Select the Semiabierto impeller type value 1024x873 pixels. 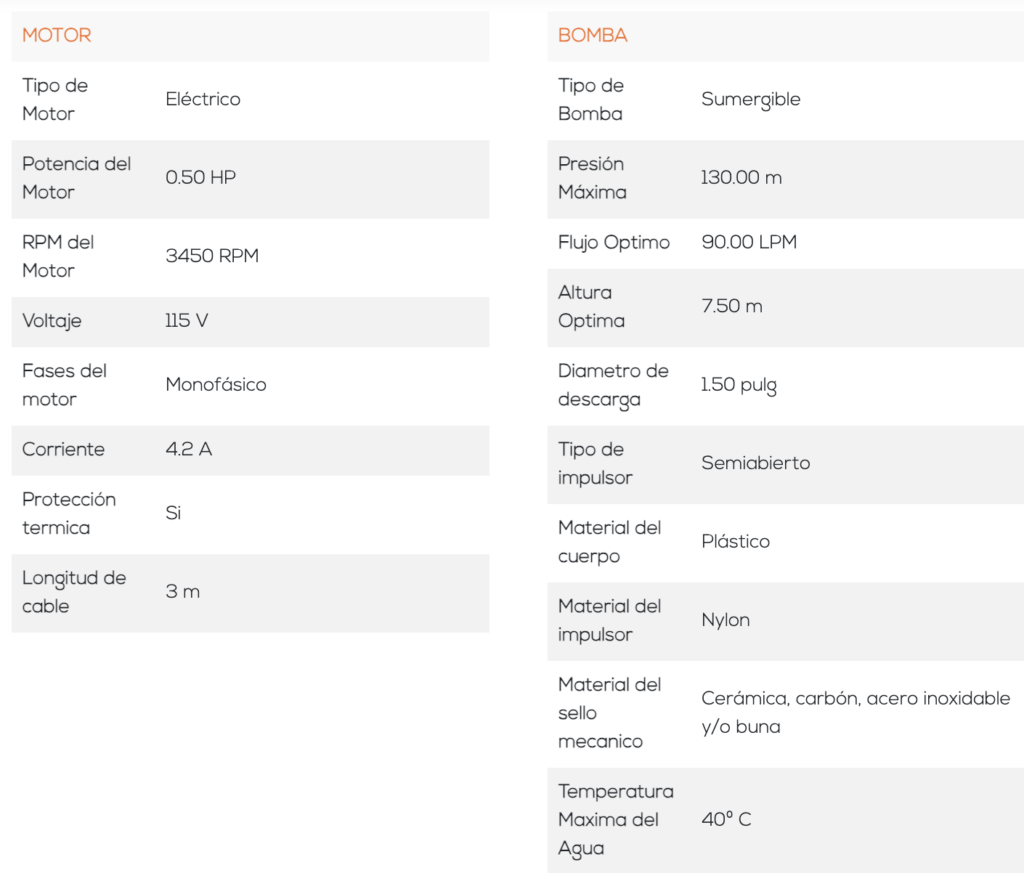(x=756, y=463)
